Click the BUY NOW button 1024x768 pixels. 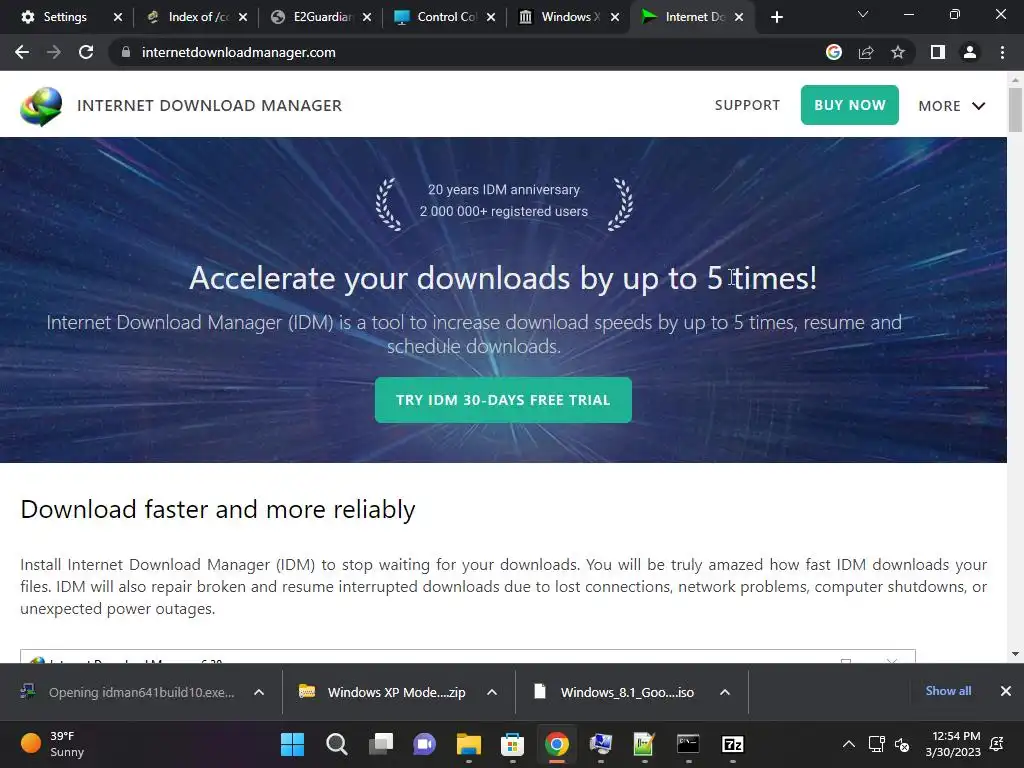coord(850,105)
